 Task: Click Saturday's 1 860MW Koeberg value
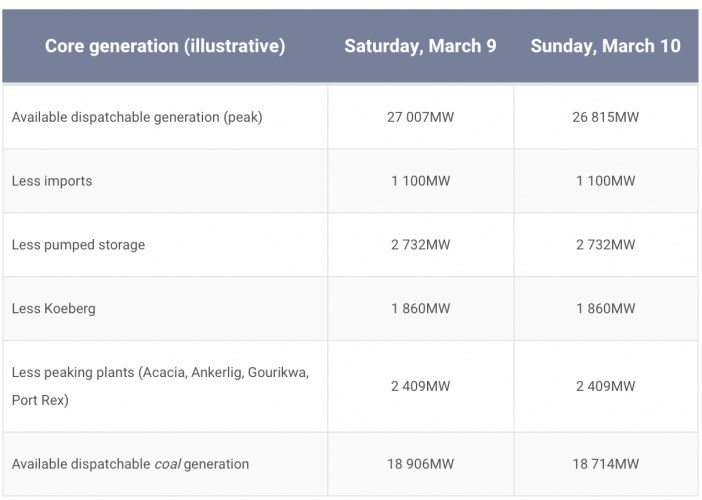(420, 309)
